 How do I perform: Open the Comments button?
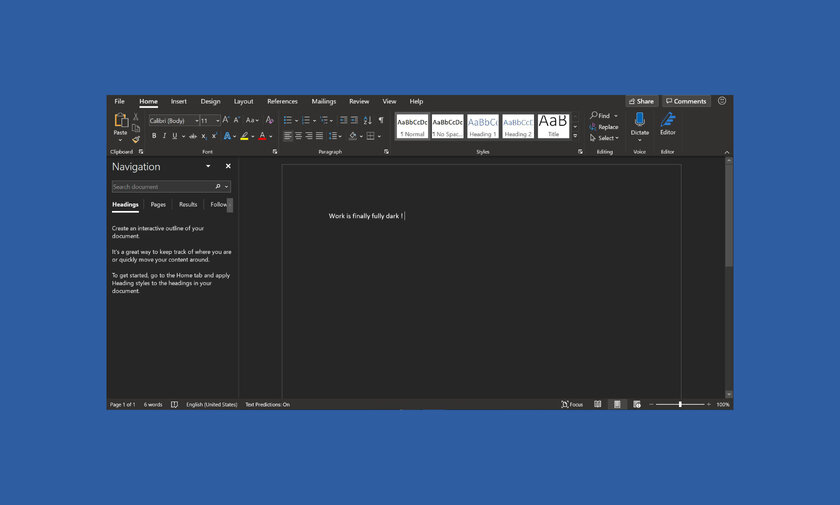686,101
